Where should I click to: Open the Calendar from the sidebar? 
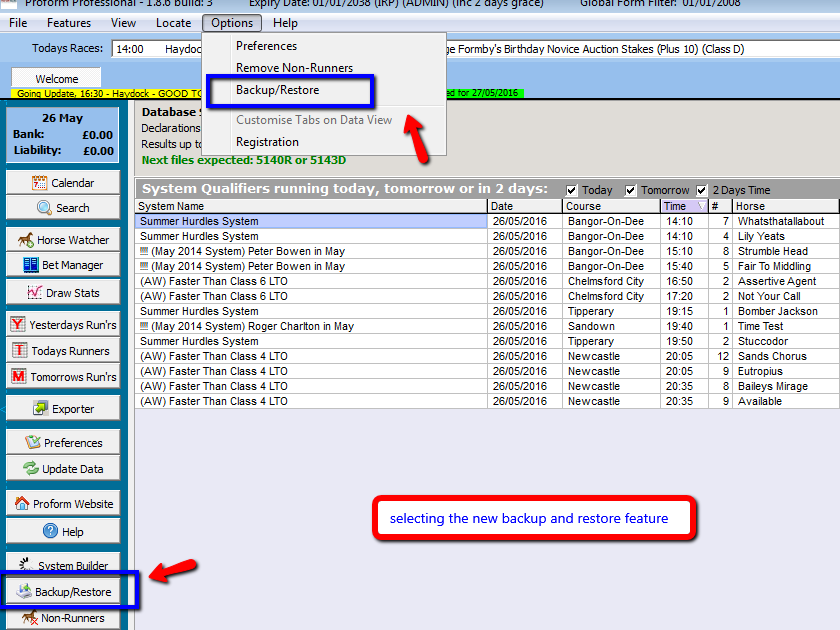63,183
